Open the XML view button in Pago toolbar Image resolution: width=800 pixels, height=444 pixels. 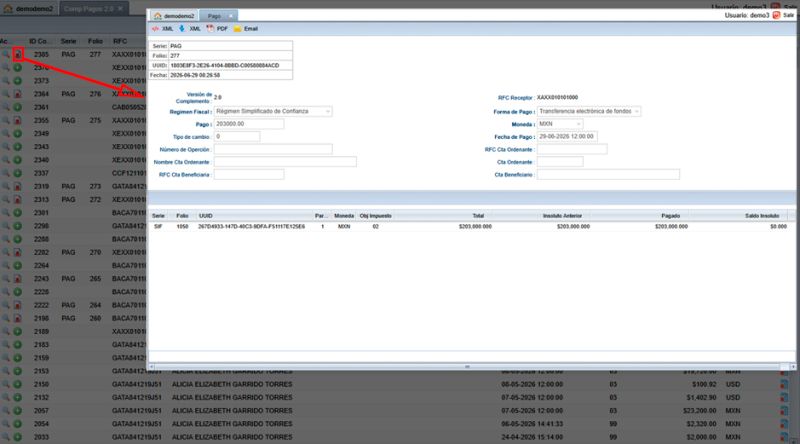163,29
